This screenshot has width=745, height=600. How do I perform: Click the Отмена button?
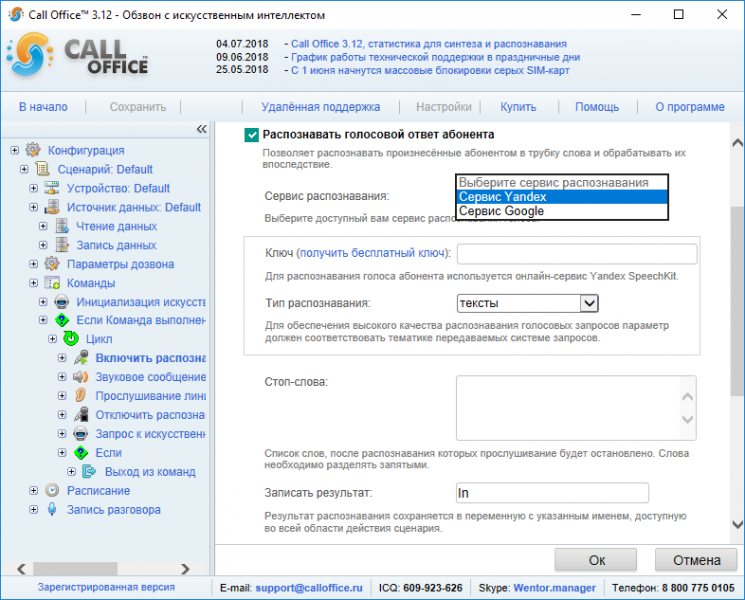pyautogui.click(x=697, y=560)
